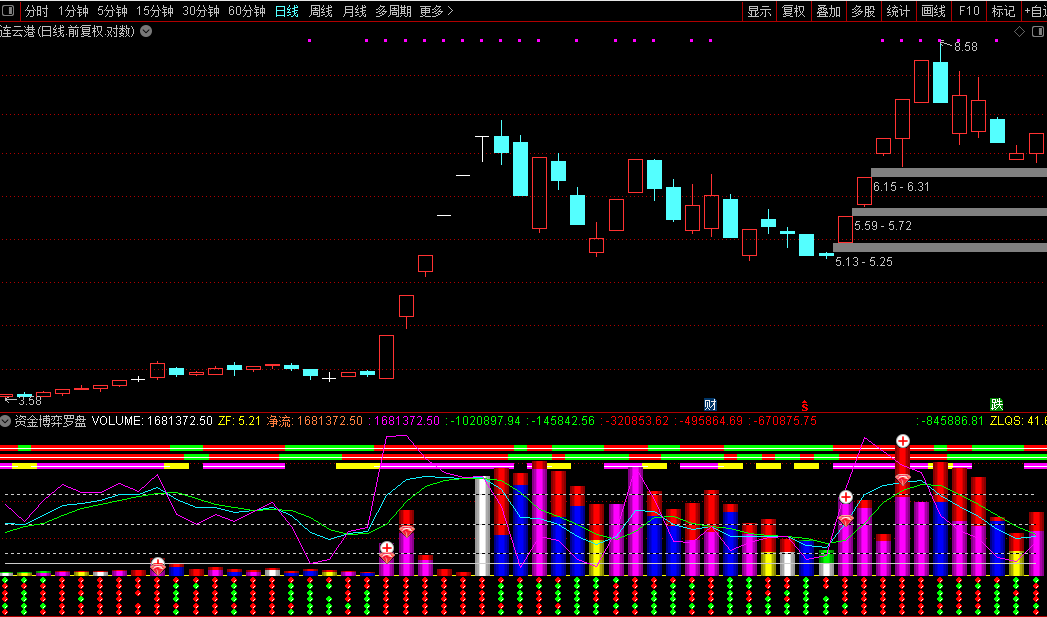Switch to the 5分钟 period
Viewport: 1047px width, 617px height.
(x=112, y=11)
